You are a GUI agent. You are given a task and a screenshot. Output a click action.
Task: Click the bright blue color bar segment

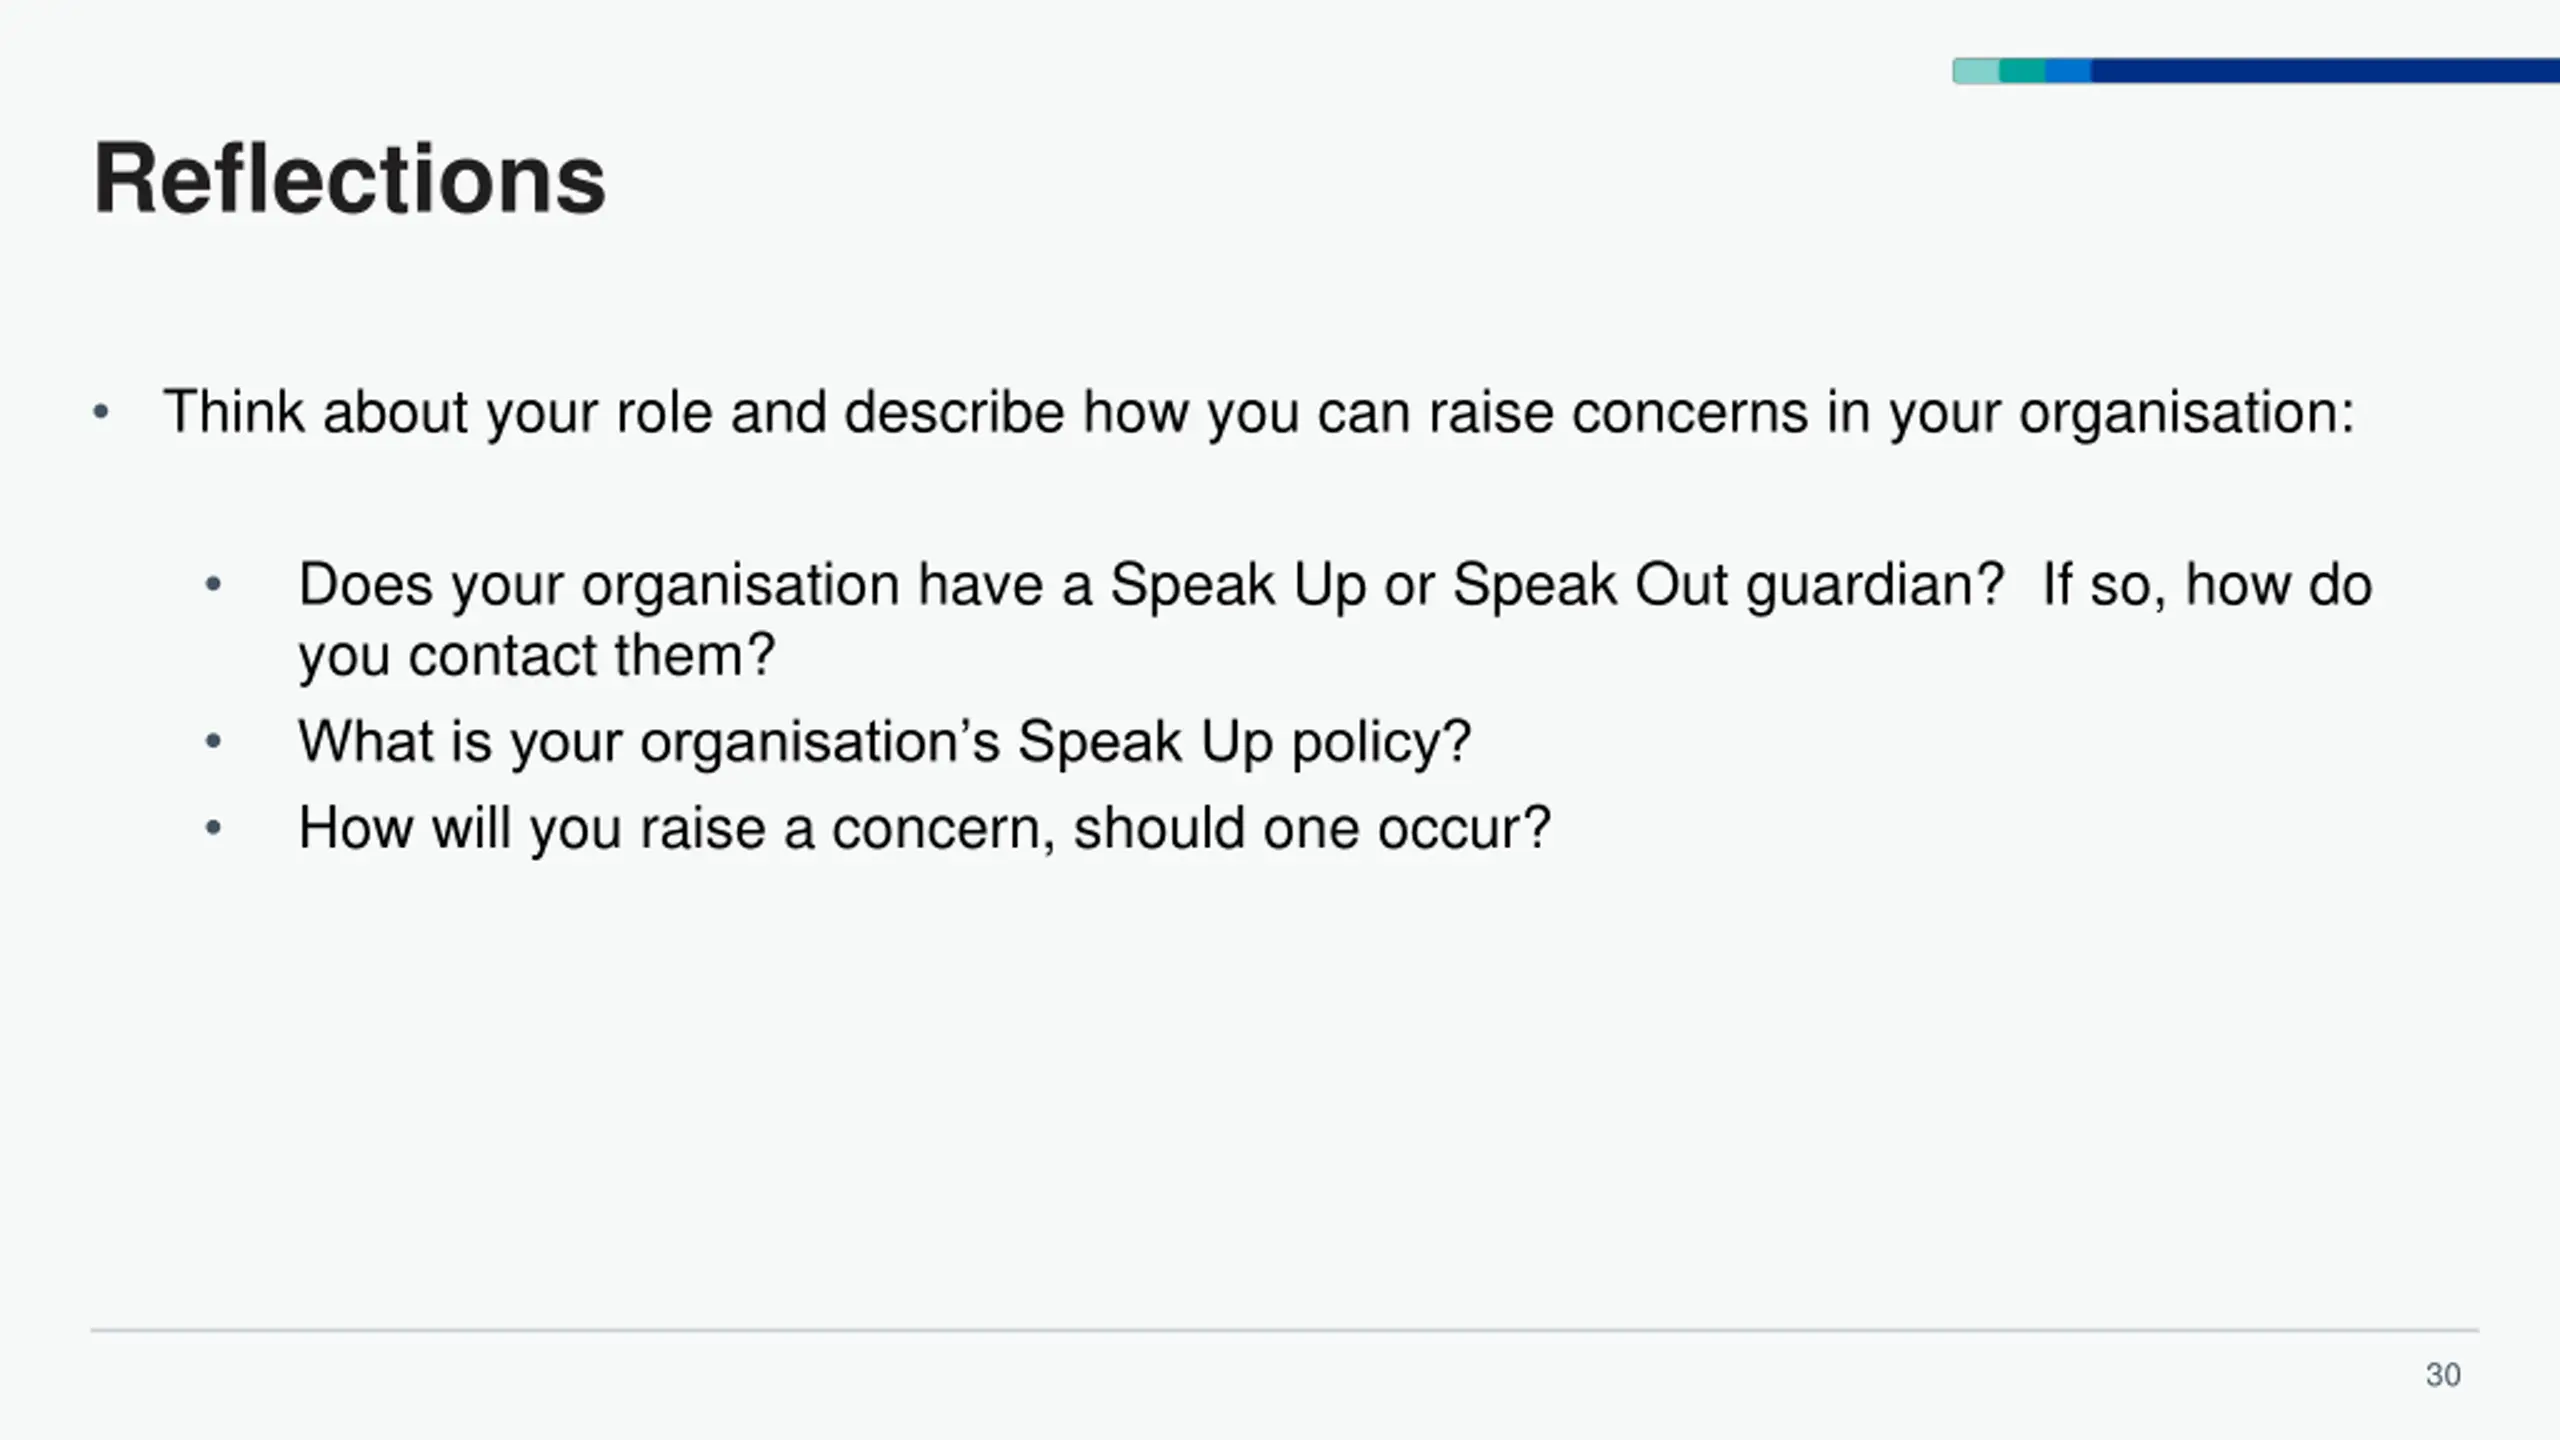(2068, 71)
